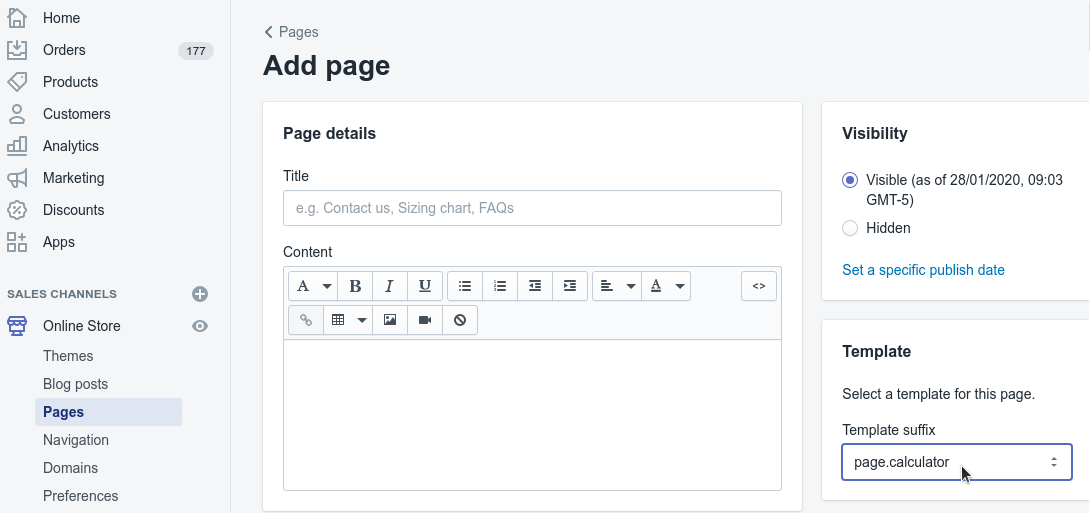Image resolution: width=1090 pixels, height=513 pixels.
Task: Select the Visible radio option
Action: tap(850, 180)
